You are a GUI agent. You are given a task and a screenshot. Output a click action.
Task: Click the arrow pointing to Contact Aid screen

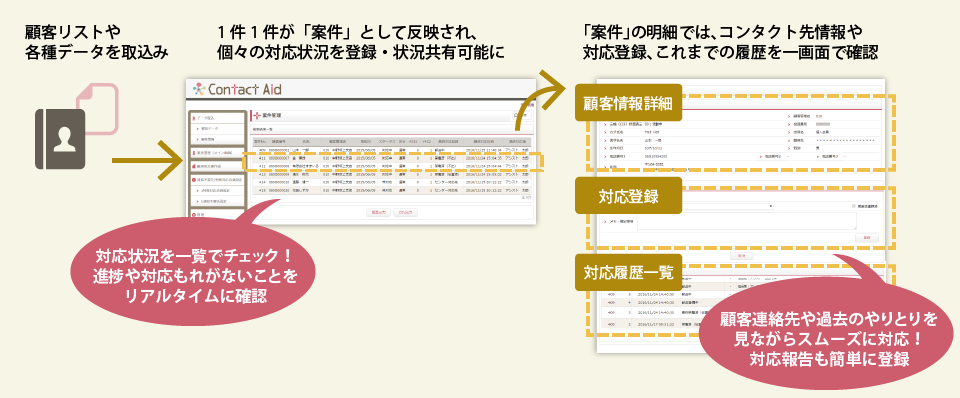click(148, 160)
